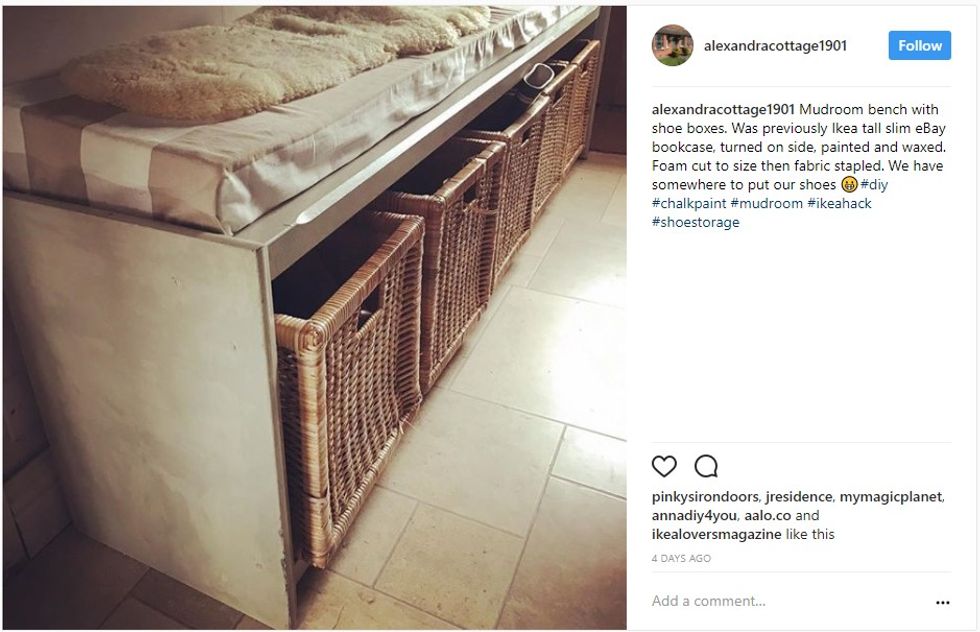View jresidence profile from likes
Screen dimensions: 980x632
coord(799,497)
